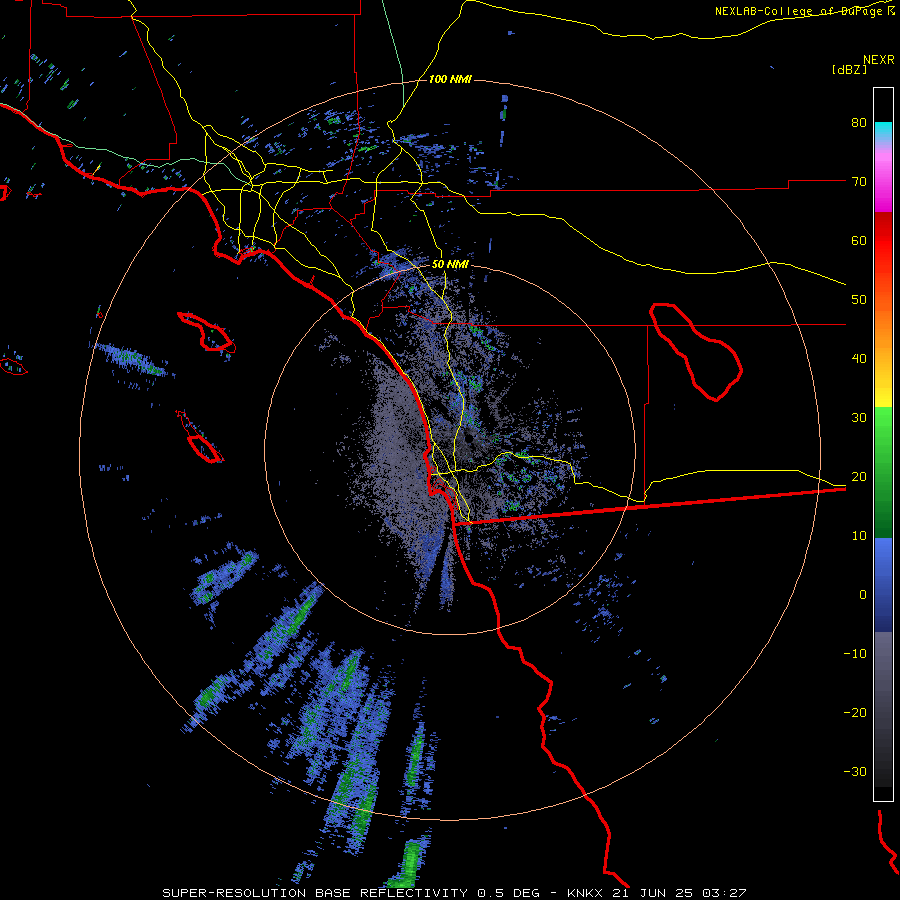Click the "100 NMI" range ring label
Viewport: 900px width, 900px height.
point(450,79)
